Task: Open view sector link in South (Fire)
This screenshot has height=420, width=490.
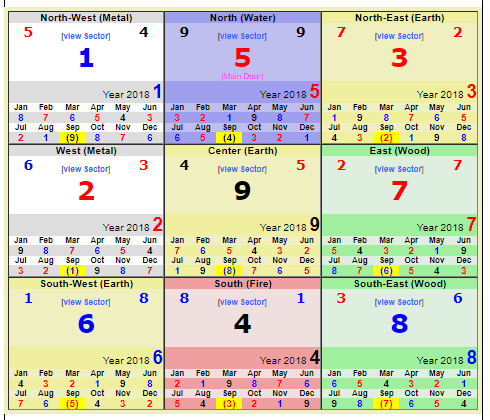Action: (242, 302)
